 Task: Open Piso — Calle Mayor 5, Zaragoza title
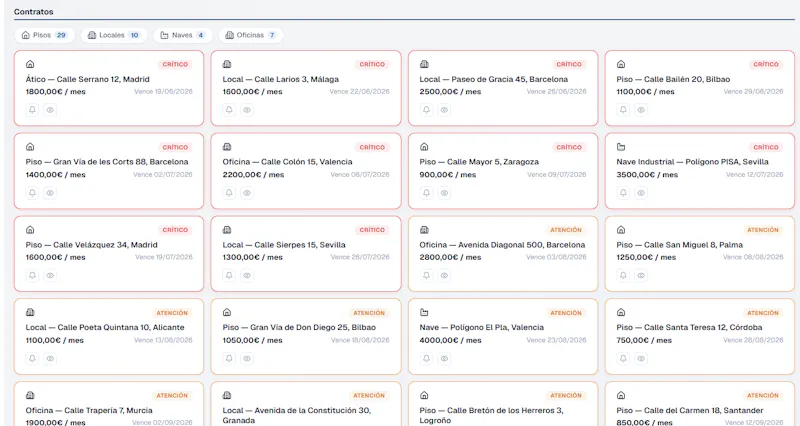(x=479, y=162)
